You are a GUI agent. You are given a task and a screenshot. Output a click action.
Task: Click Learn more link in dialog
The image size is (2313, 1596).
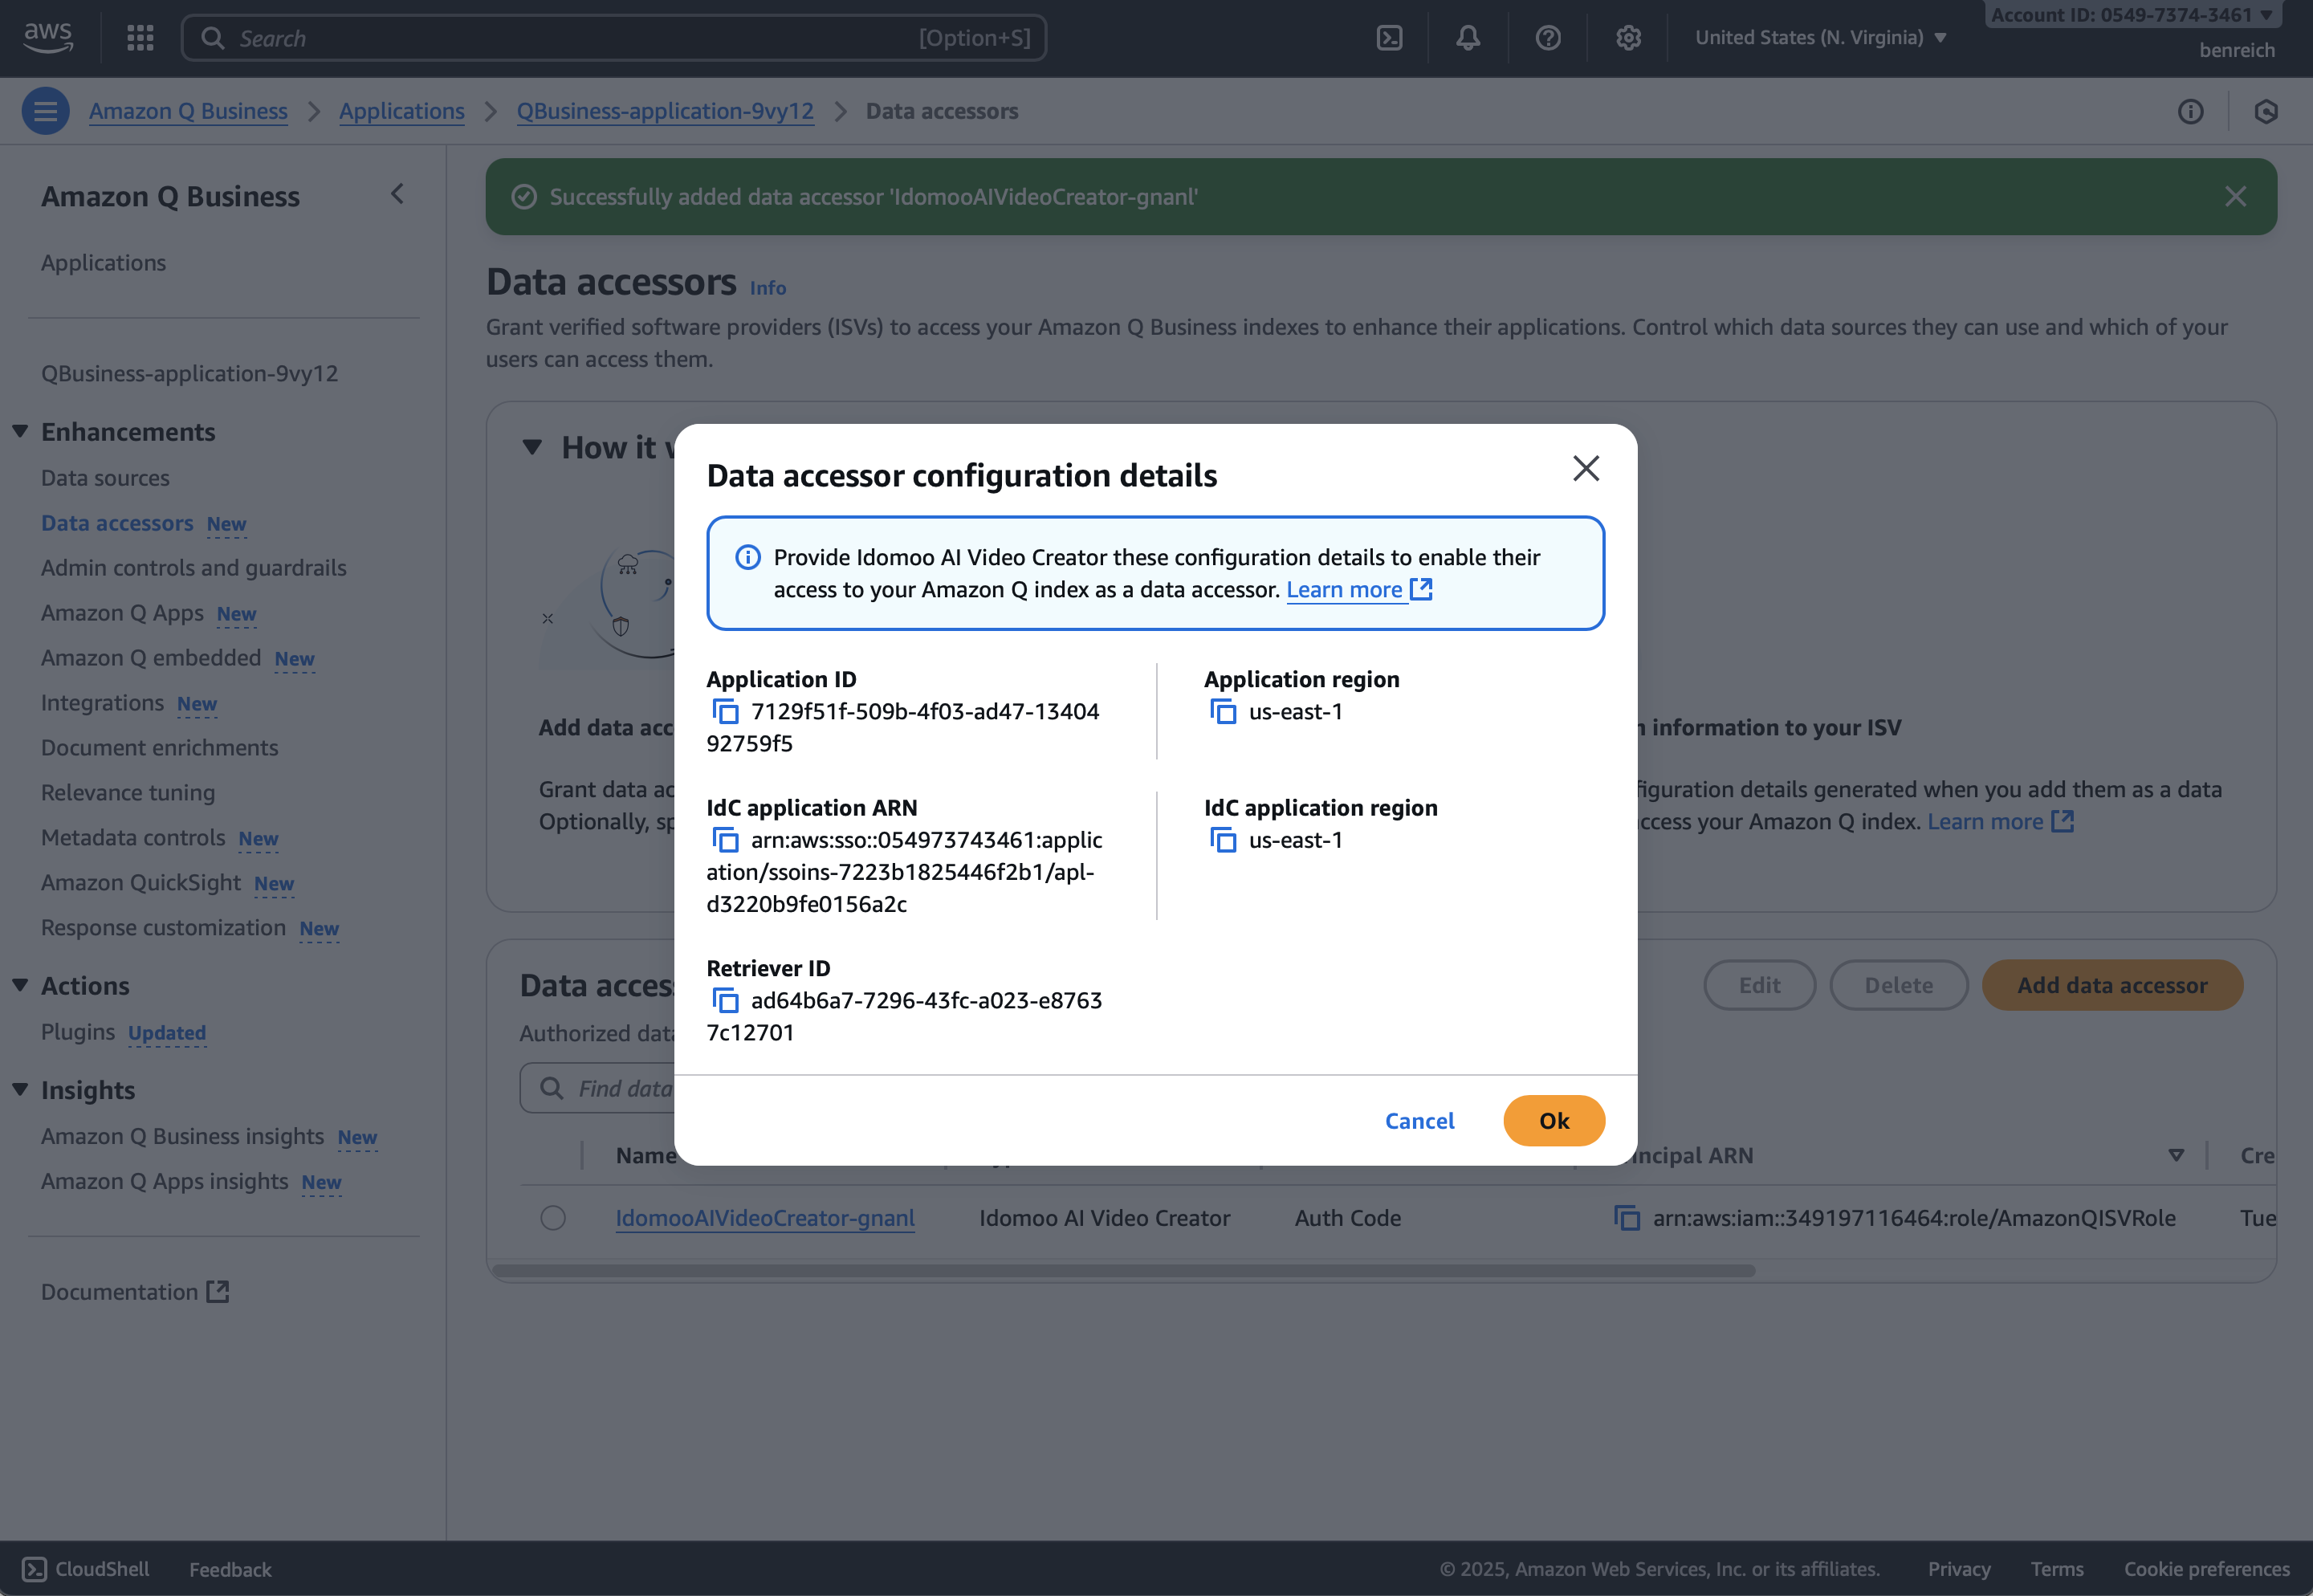[x=1345, y=590]
